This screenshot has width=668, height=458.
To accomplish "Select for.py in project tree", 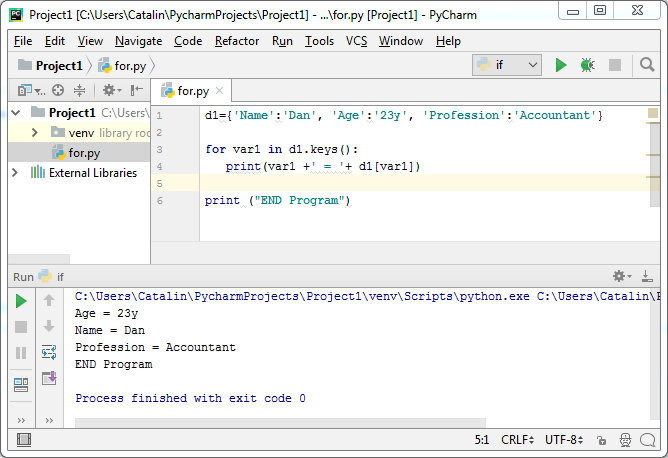I will pyautogui.click(x=79, y=153).
